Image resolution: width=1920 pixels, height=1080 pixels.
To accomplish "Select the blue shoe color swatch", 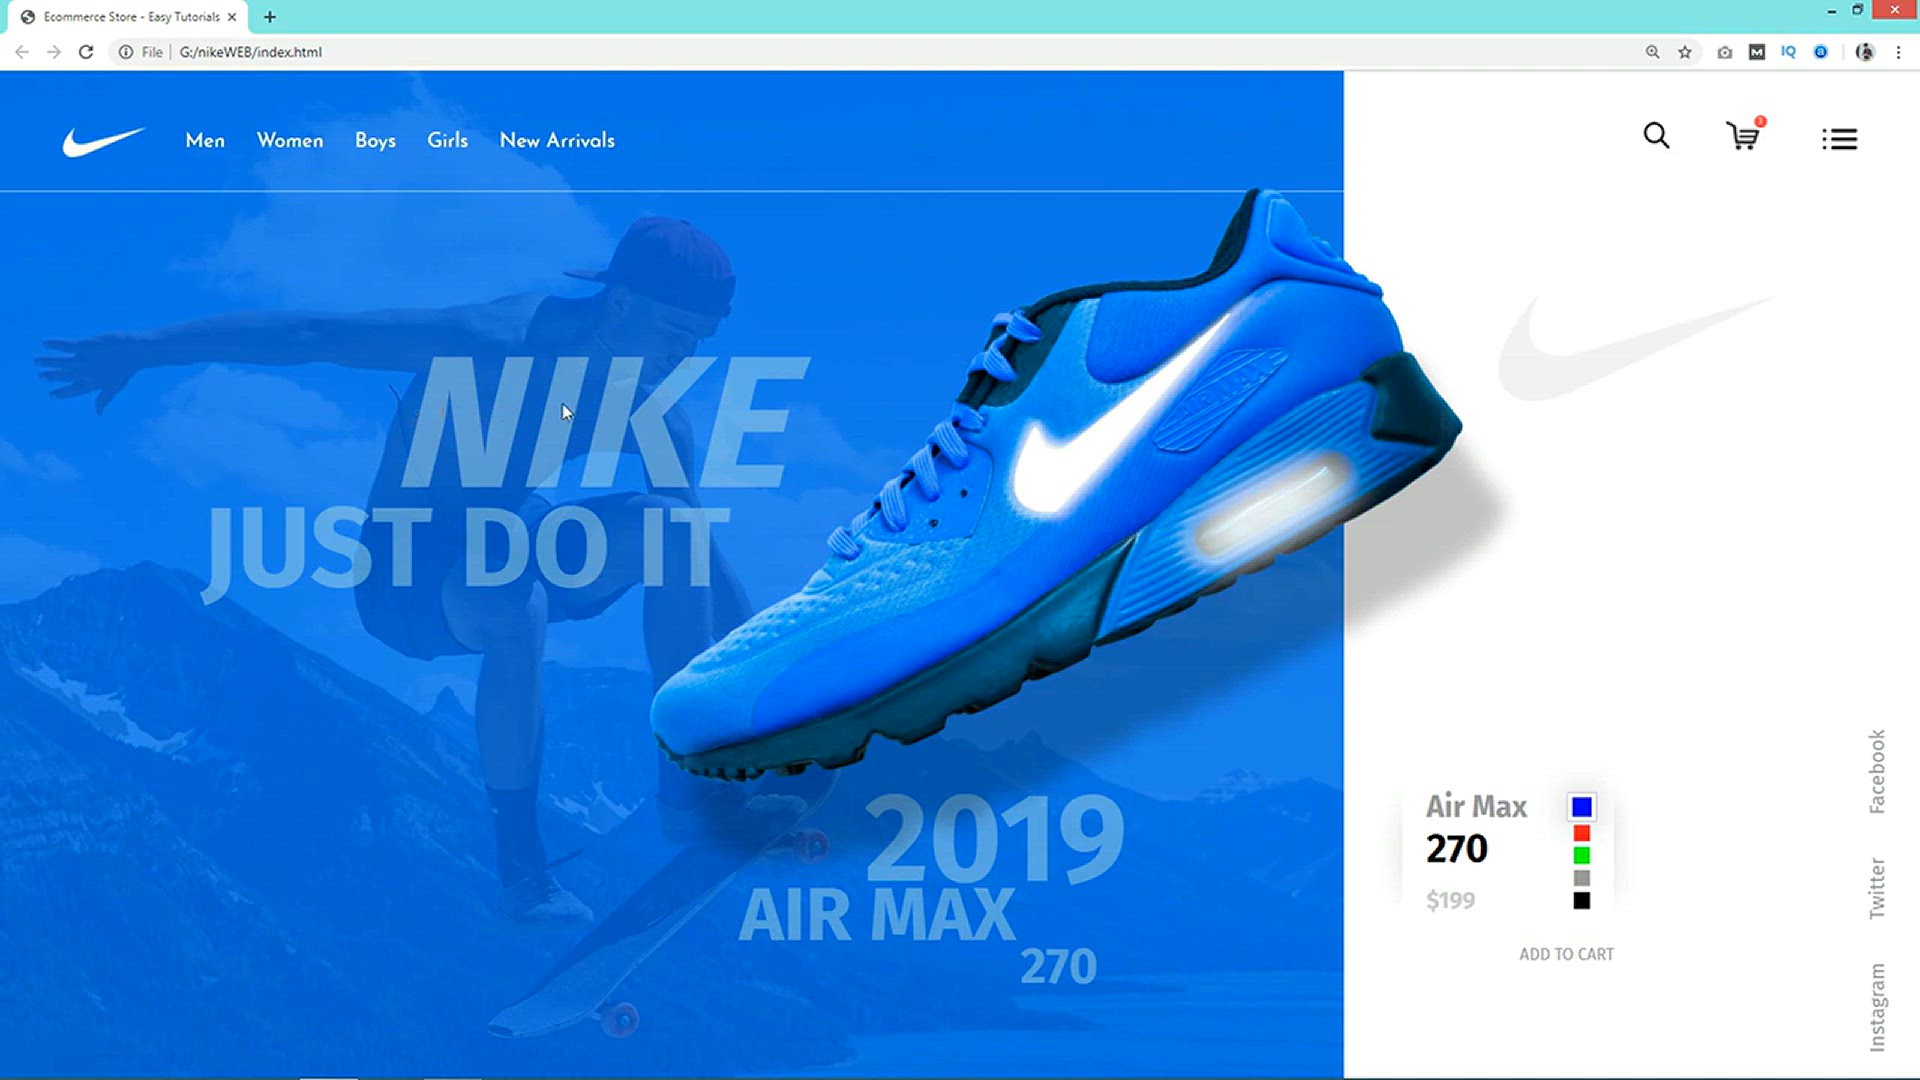I will (x=1582, y=807).
